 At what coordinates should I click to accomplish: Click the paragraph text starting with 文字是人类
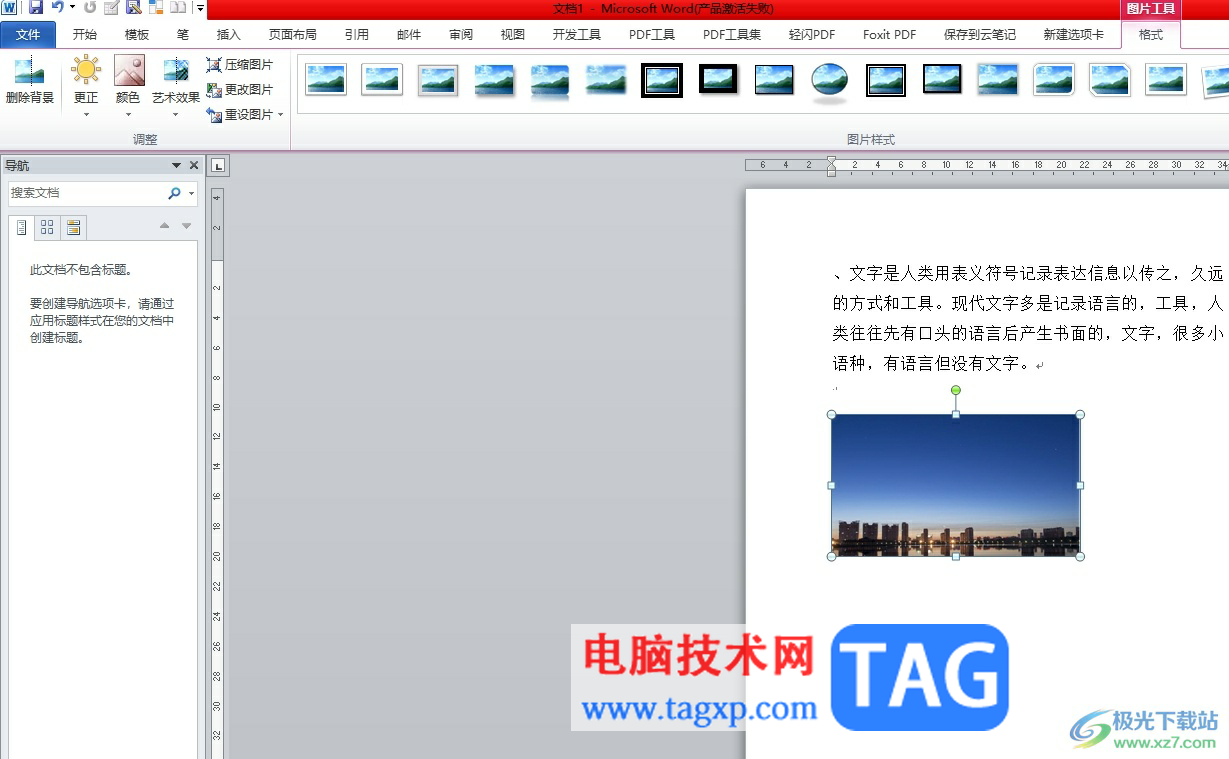click(x=1028, y=318)
